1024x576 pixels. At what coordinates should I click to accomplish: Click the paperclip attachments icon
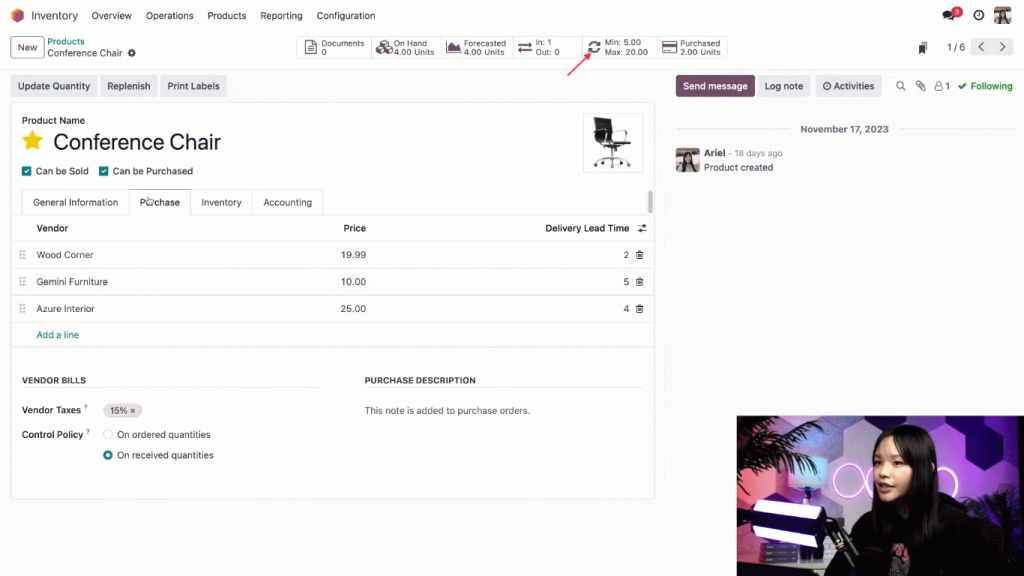pos(921,86)
